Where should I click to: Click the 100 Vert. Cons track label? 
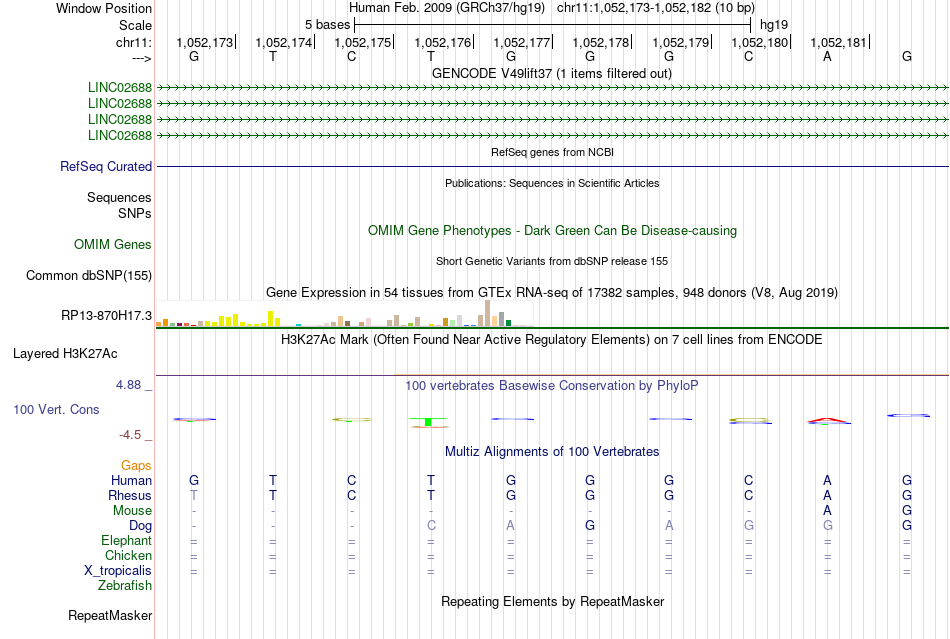[56, 409]
